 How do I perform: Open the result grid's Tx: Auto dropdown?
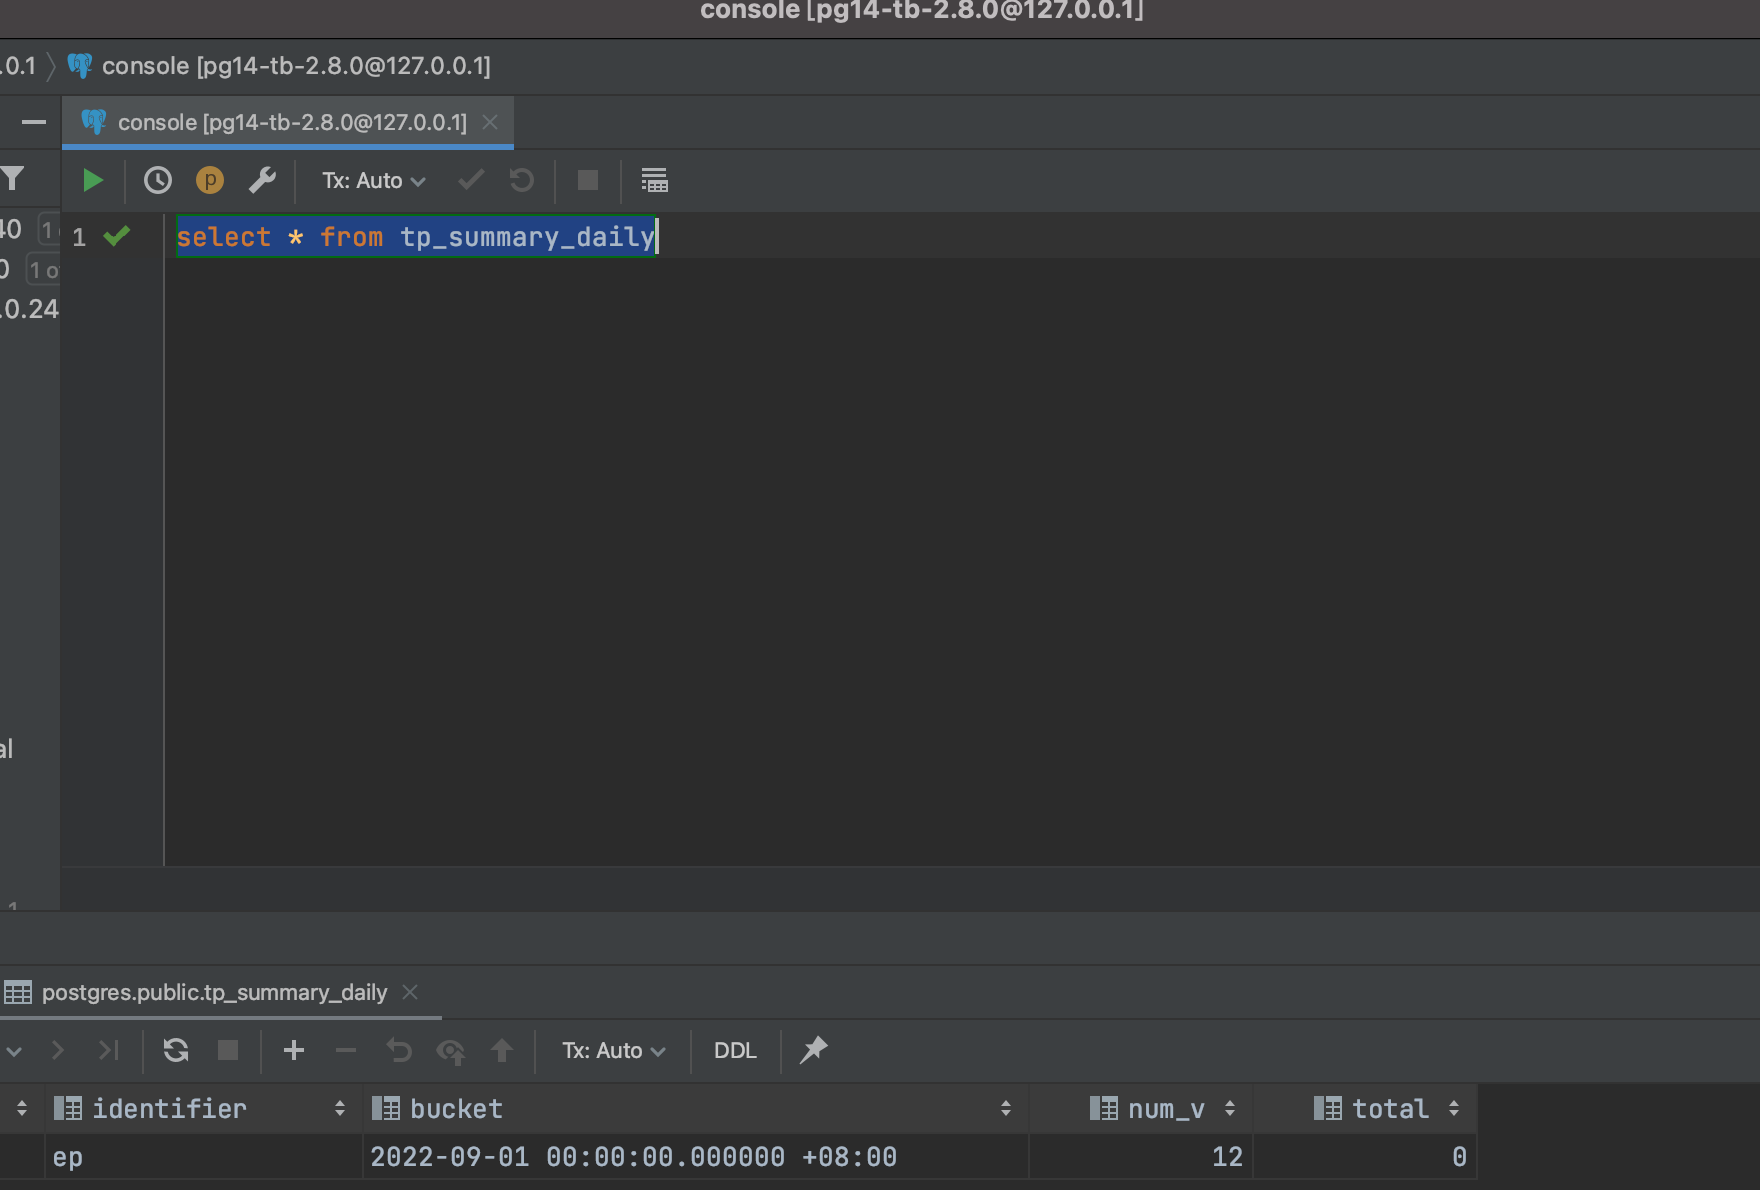pyautogui.click(x=611, y=1050)
